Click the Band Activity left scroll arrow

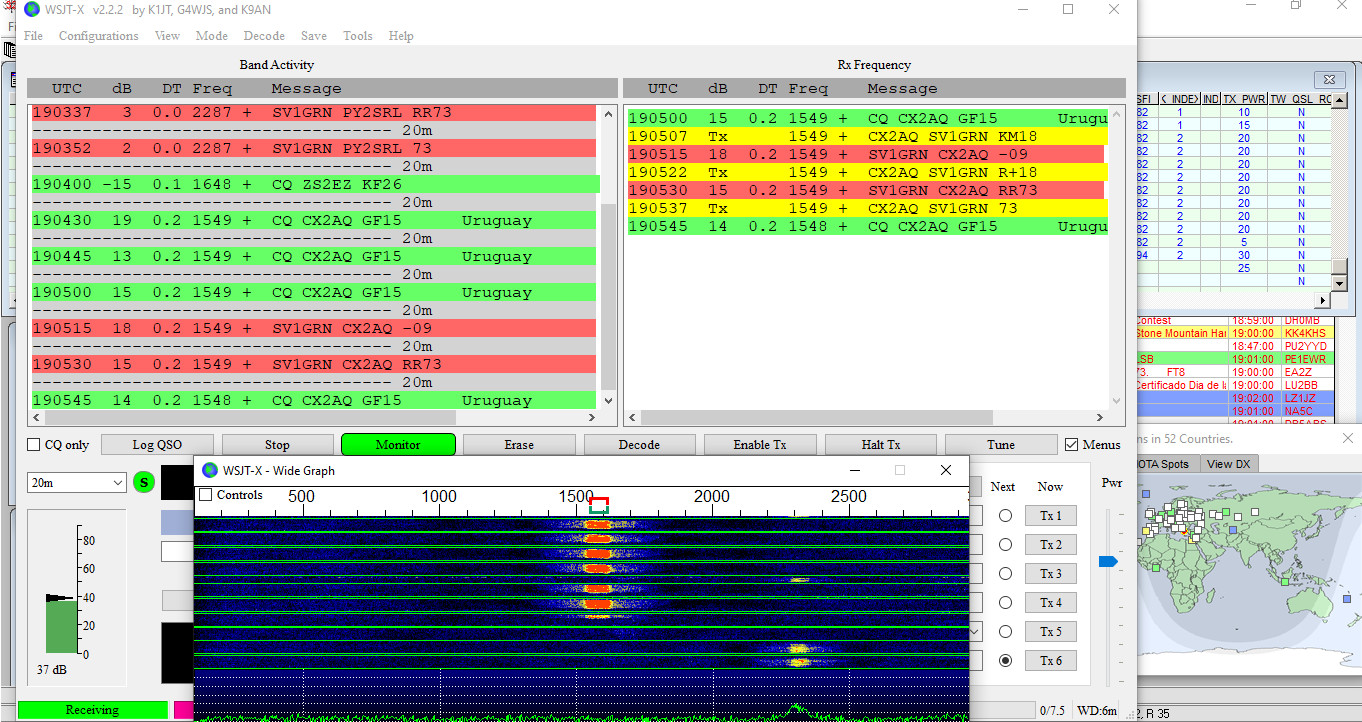coord(35,418)
